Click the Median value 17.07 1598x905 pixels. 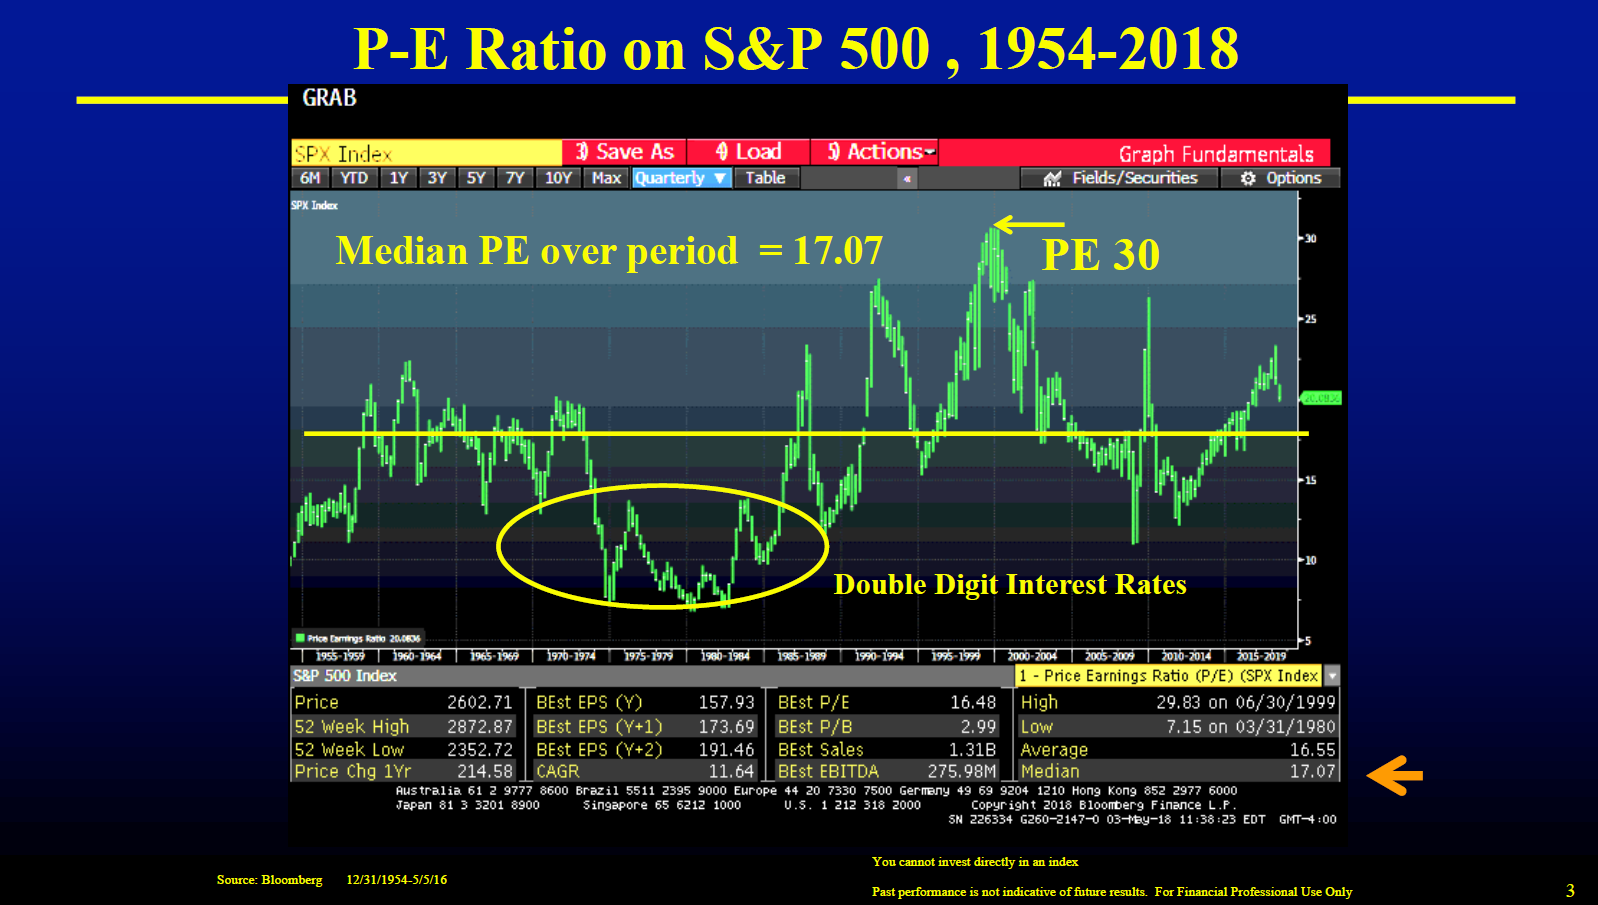[x=1313, y=772]
